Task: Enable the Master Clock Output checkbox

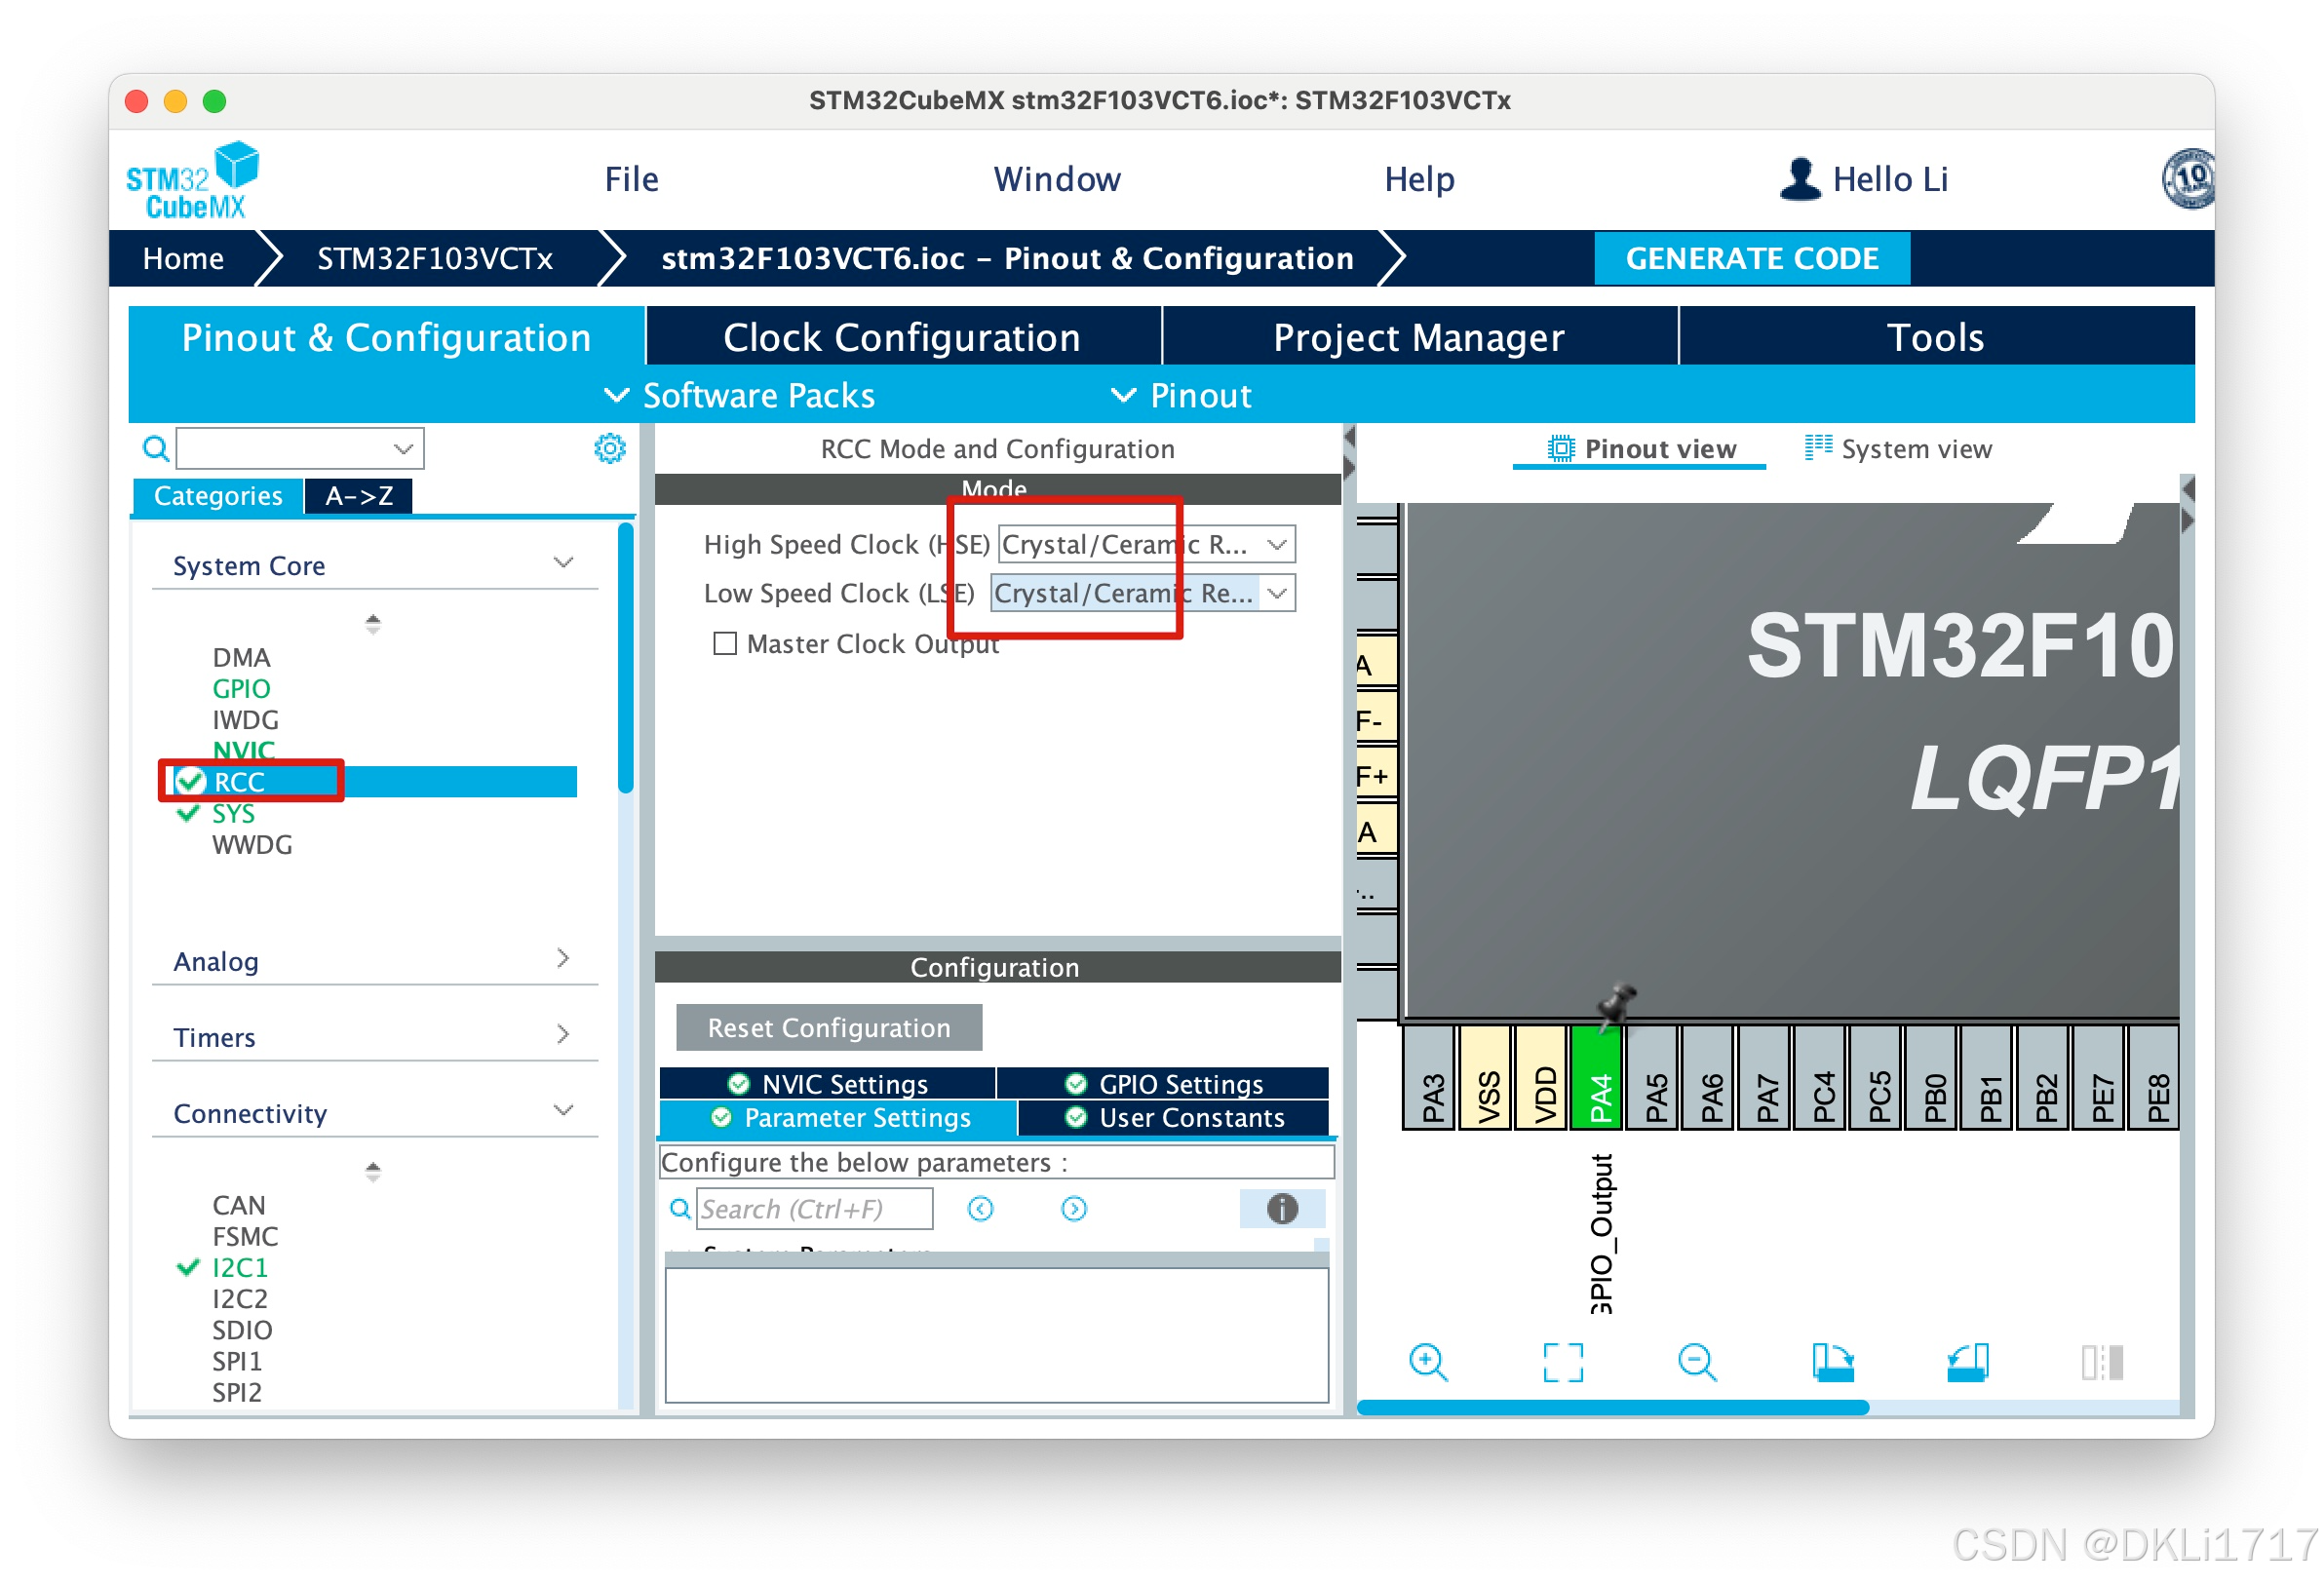Action: [724, 643]
